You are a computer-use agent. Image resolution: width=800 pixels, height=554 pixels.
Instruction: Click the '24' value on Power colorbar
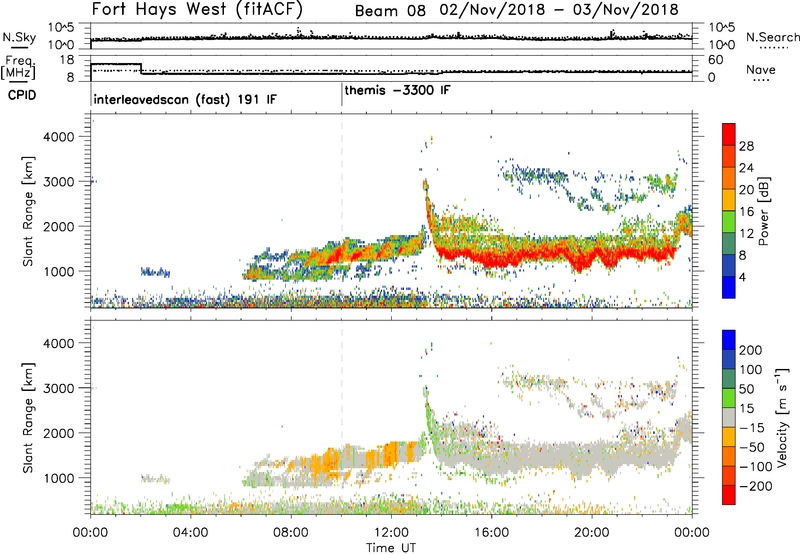[x=746, y=168]
